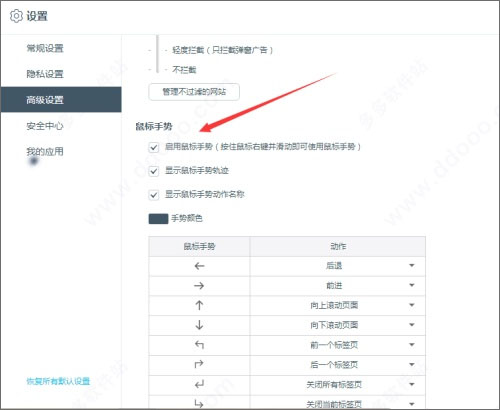The height and width of the screenshot is (410, 500).
Task: Click the down-then-left gesture icon
Action: (199, 384)
